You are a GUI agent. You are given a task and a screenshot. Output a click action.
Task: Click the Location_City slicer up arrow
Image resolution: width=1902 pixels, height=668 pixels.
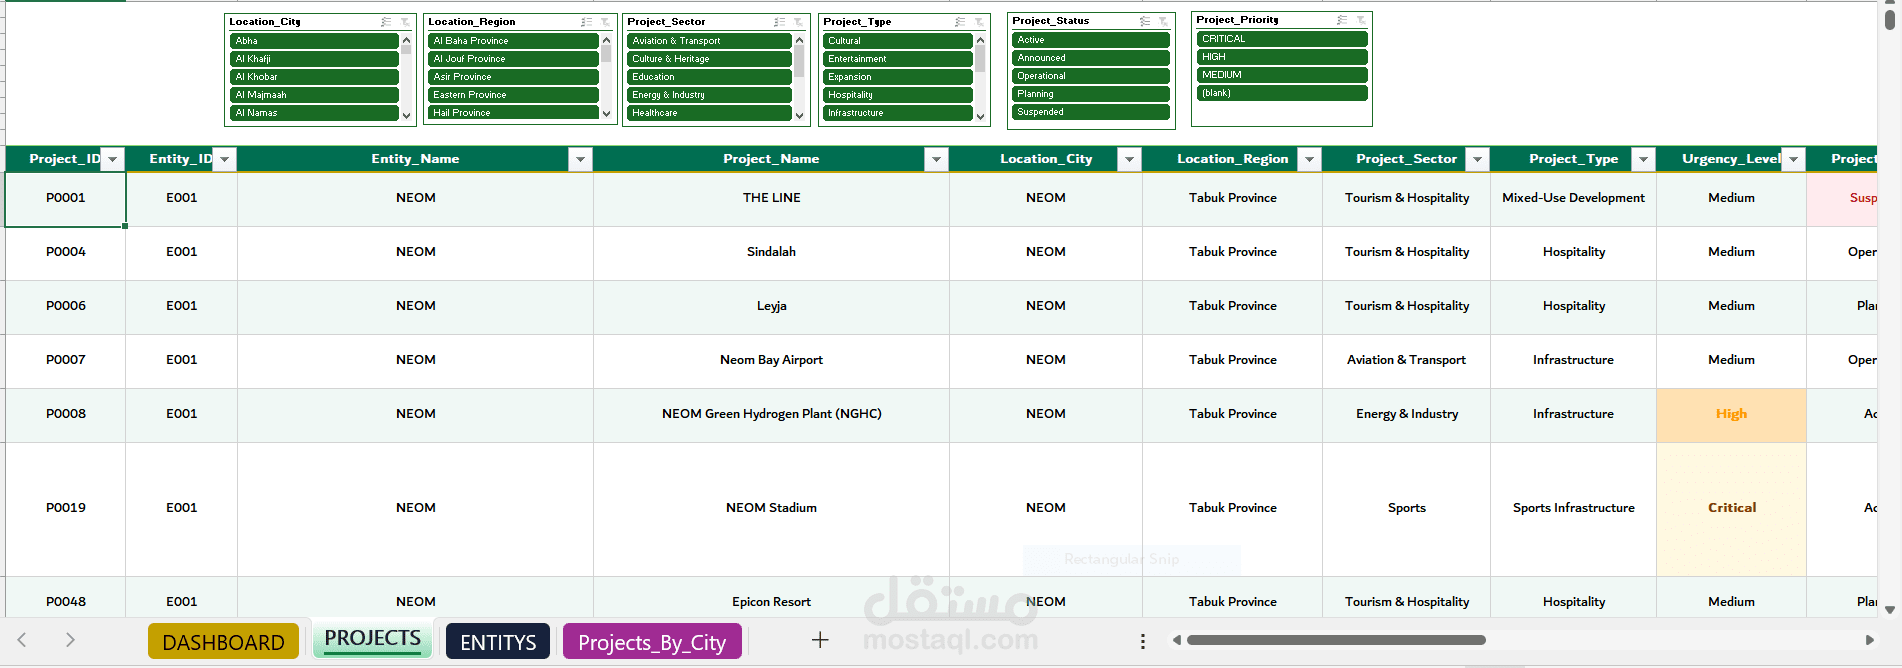tap(406, 40)
